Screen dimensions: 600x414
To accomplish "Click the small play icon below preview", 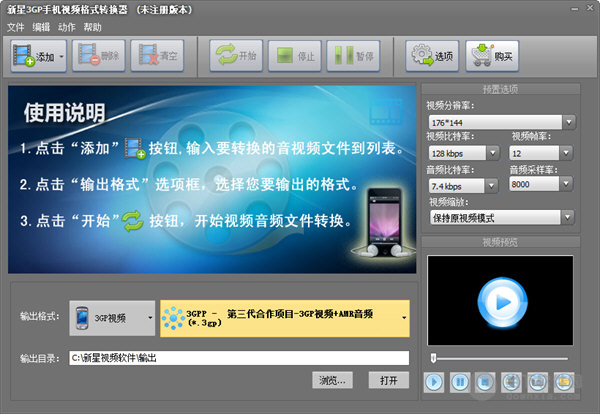I will (x=434, y=382).
